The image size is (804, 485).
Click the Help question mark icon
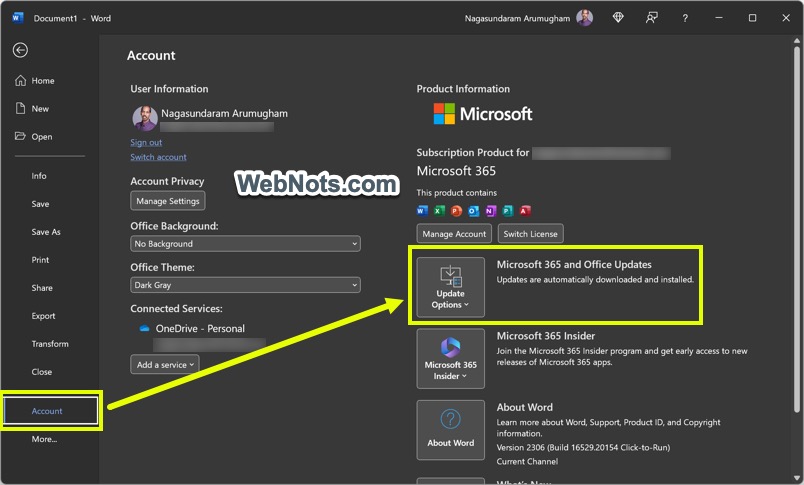coord(685,18)
